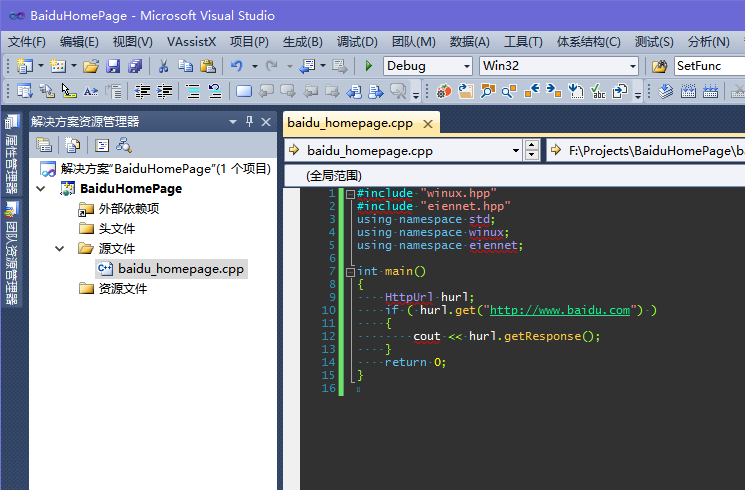Viewport: 745px width, 490px height.
Task: Close the Solution Explorer panel
Action: click(x=266, y=122)
